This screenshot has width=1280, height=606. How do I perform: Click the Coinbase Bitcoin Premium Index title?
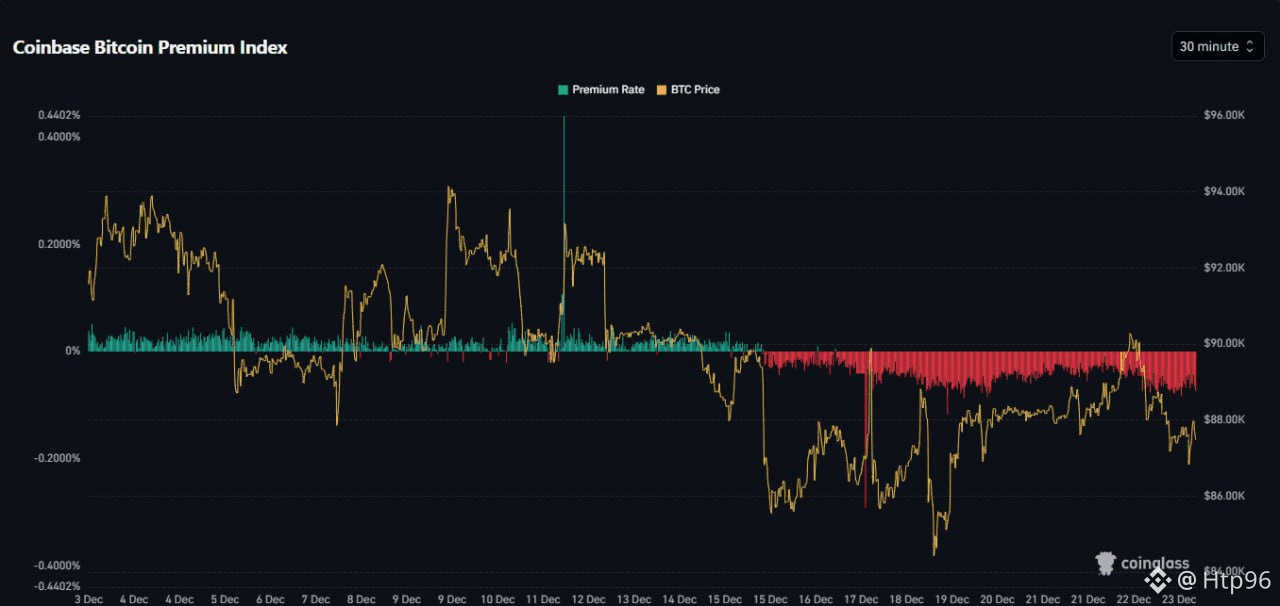pyautogui.click(x=150, y=47)
